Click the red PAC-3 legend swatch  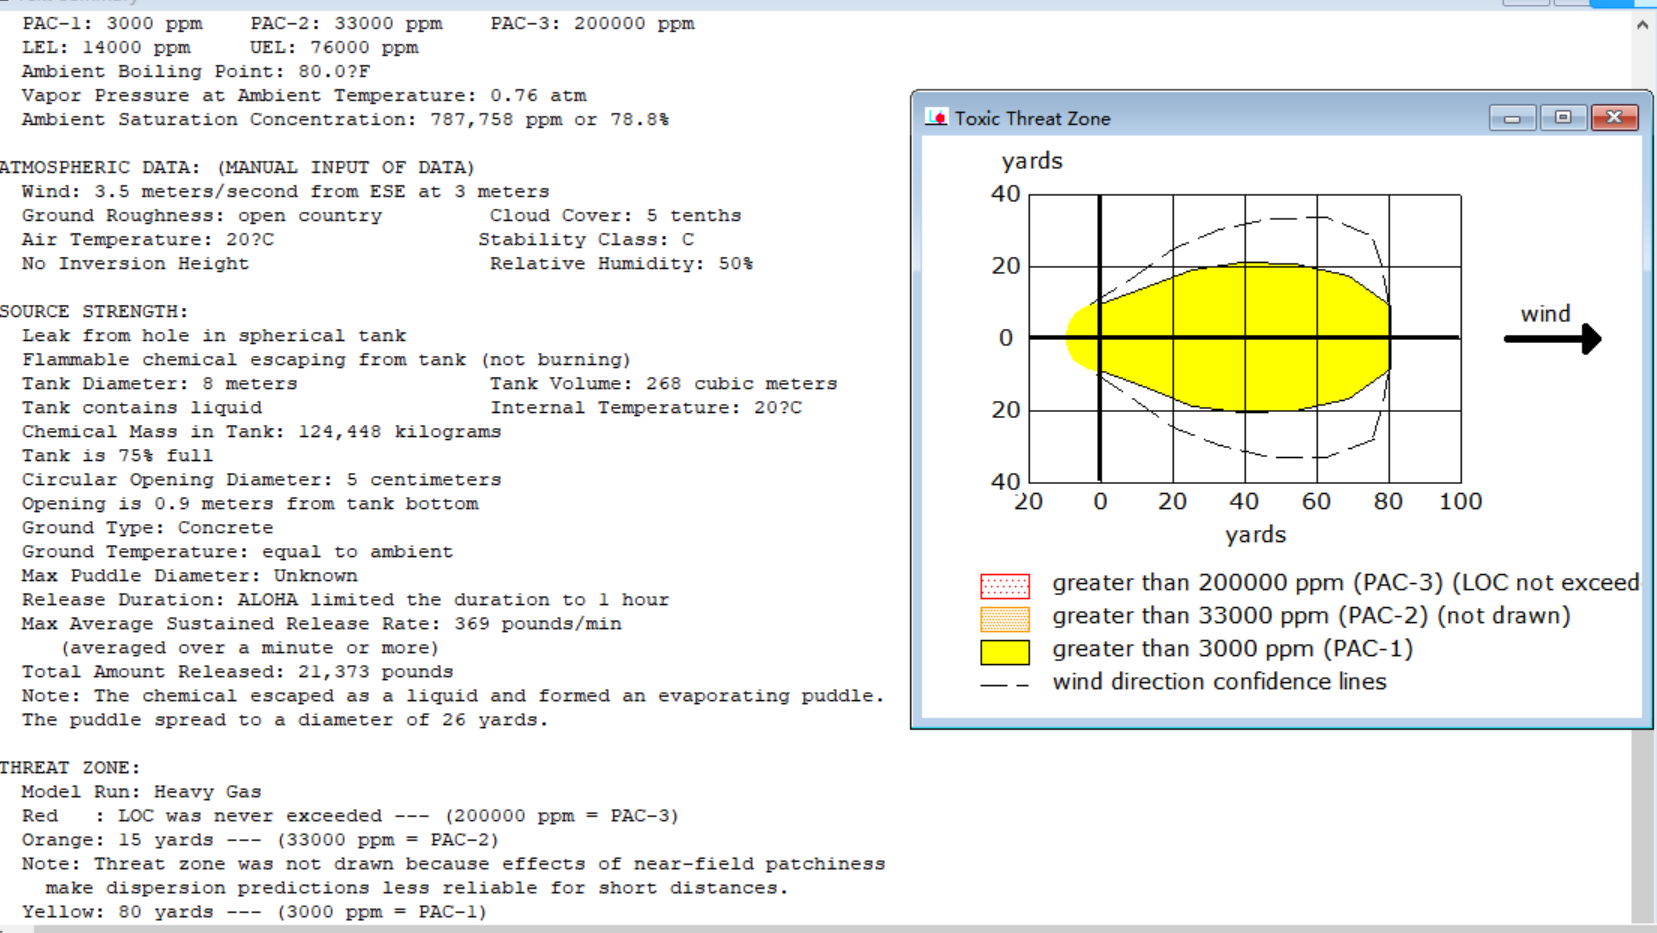coord(1005,585)
